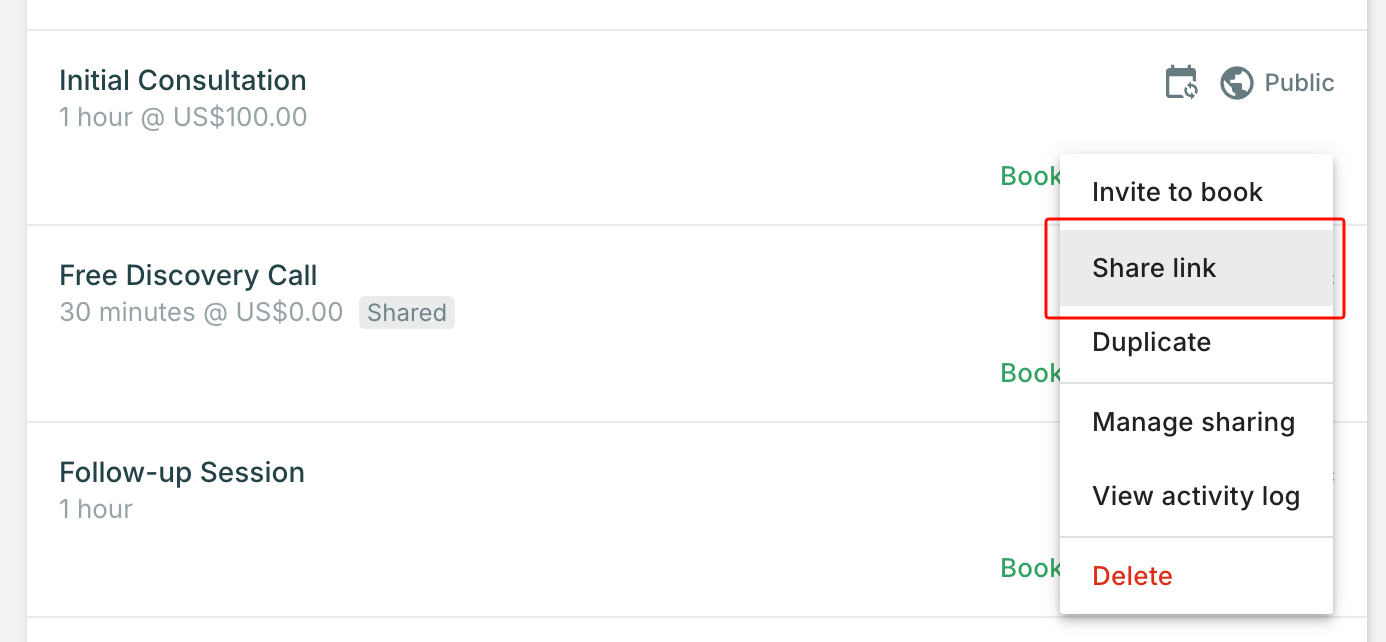
Task: Click Book link in Initial Consultation row
Action: point(1030,176)
